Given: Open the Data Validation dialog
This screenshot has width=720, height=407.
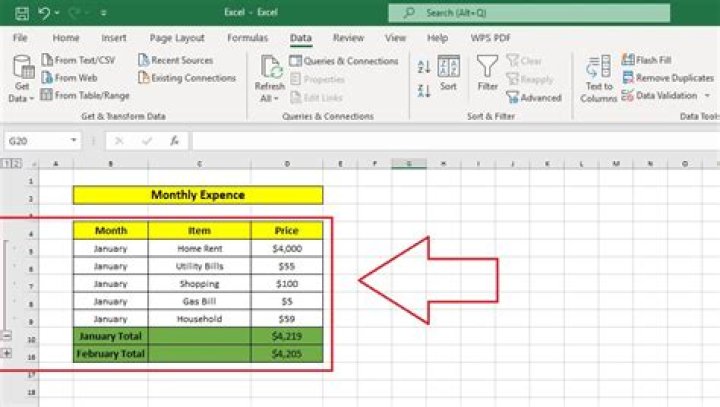Looking at the screenshot, I should (x=659, y=96).
